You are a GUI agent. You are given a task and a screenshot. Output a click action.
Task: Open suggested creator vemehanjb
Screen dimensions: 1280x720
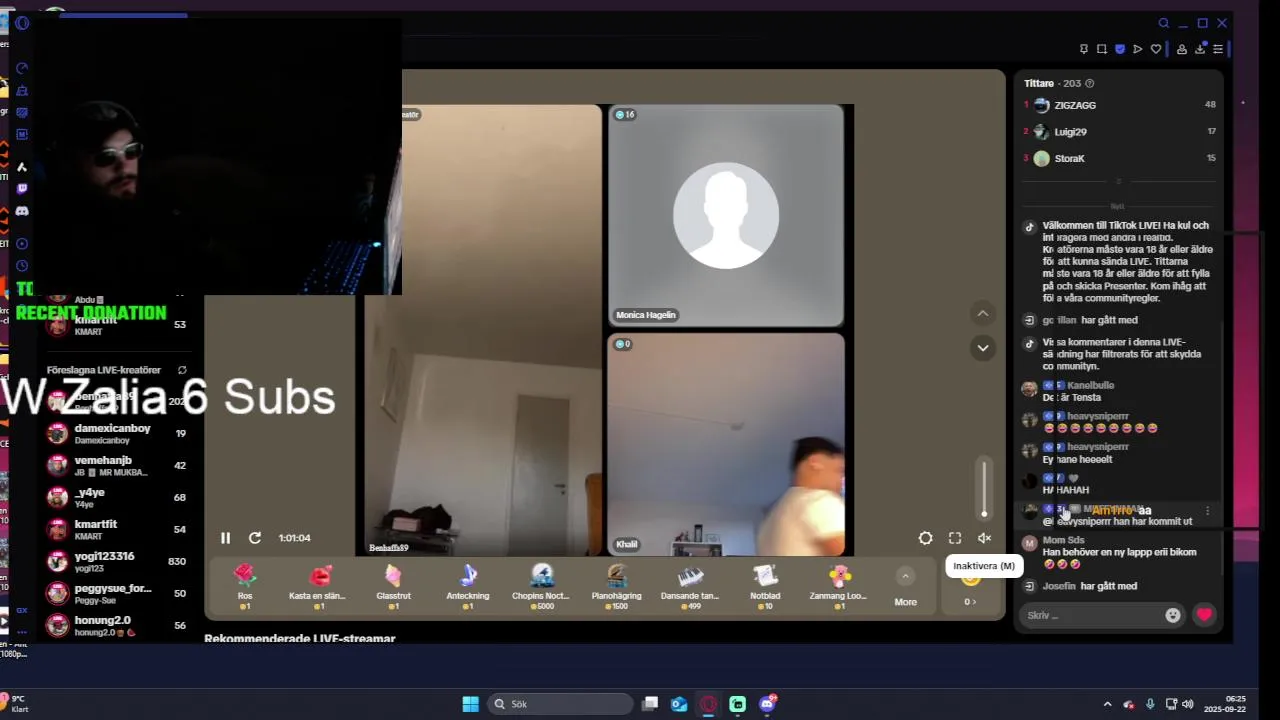point(116,465)
